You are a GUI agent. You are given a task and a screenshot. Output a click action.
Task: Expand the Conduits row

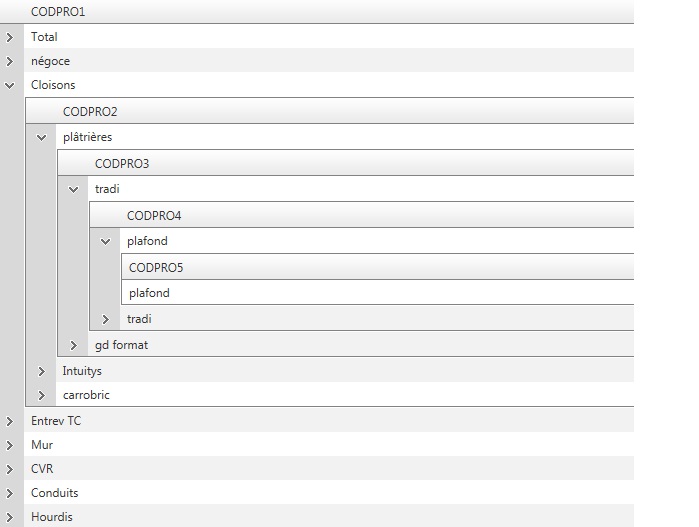pyautogui.click(x=10, y=493)
